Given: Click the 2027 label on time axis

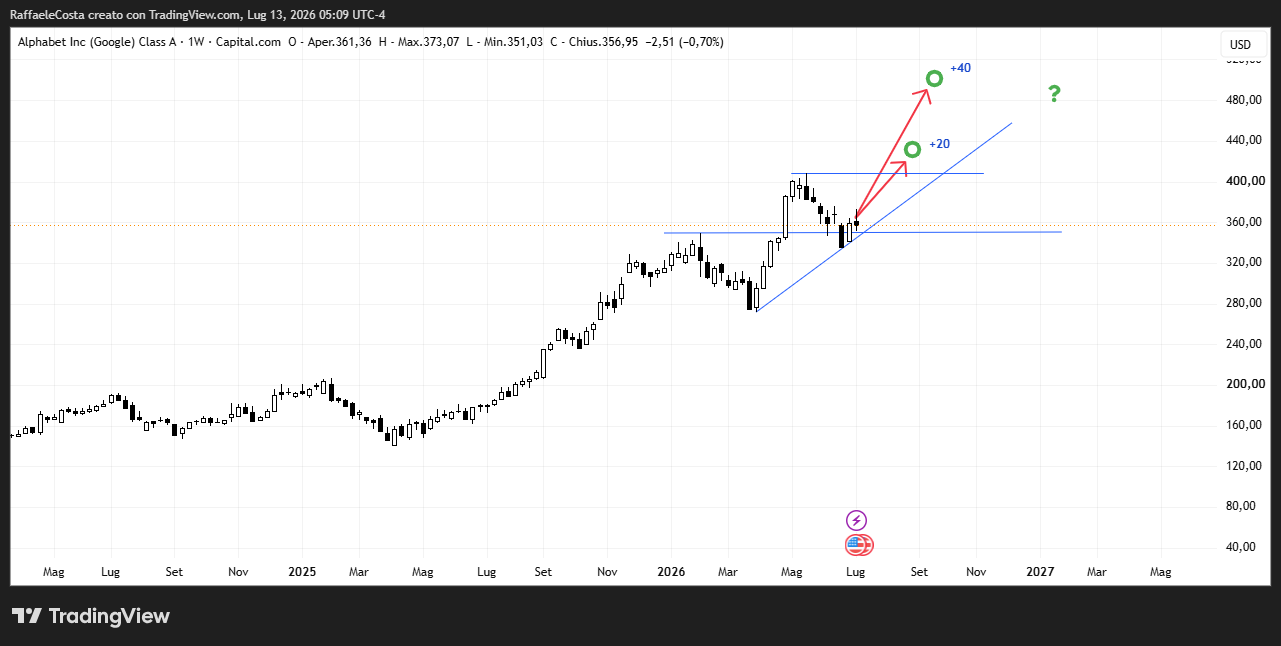Looking at the screenshot, I should coord(1040,572).
